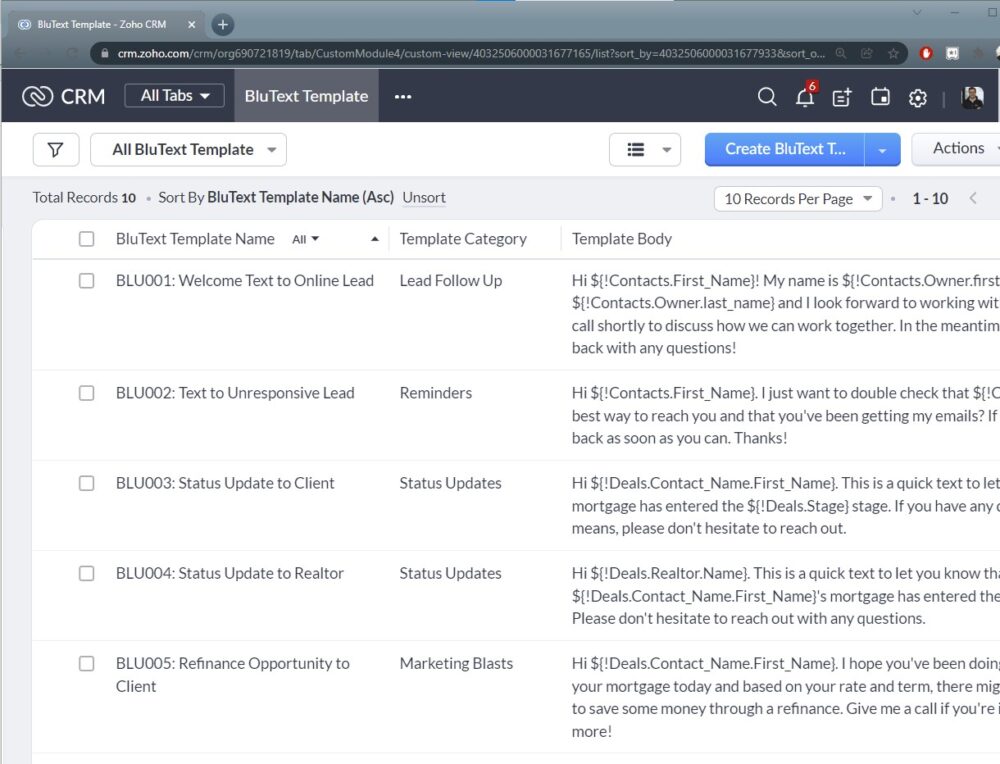Select checkbox for BLU003 Status Update to Client

(x=87, y=483)
